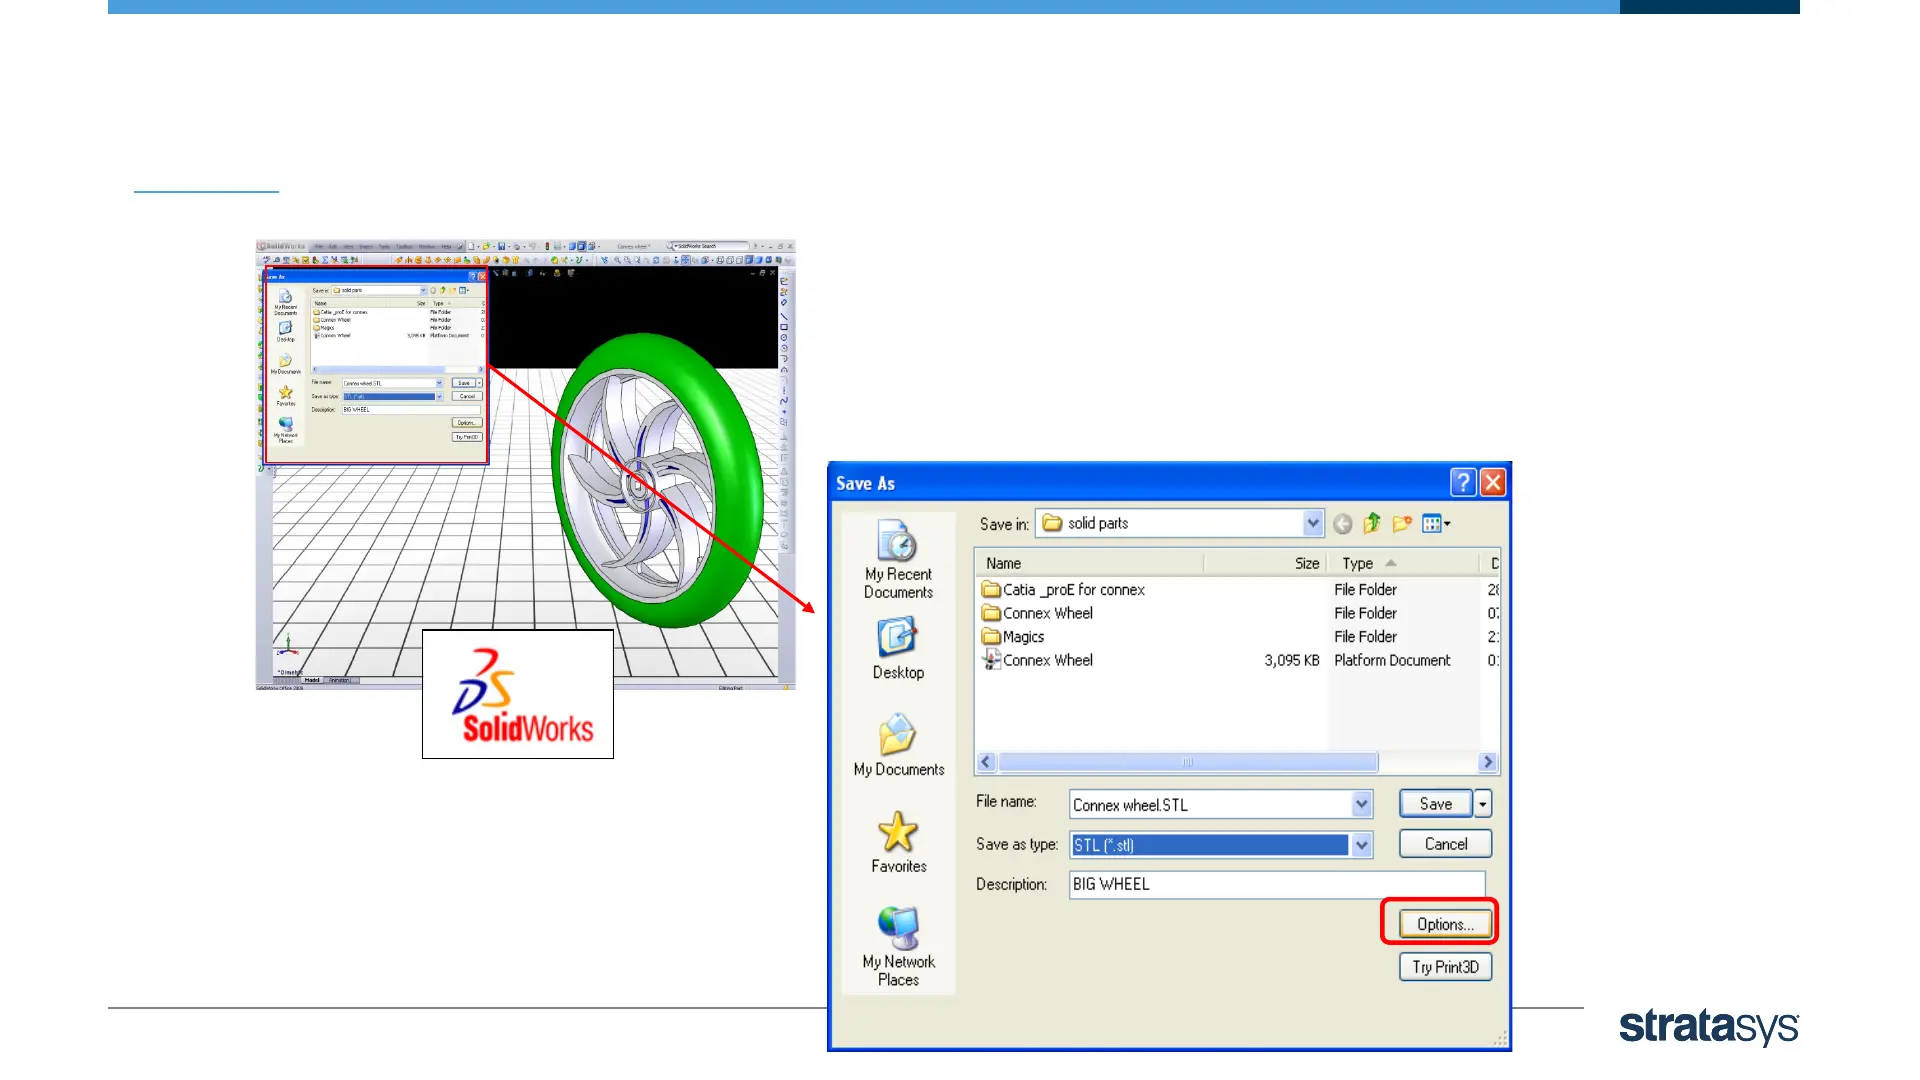This screenshot has width=1920, height=1080.
Task: Go up one folder level
Action: (1372, 523)
